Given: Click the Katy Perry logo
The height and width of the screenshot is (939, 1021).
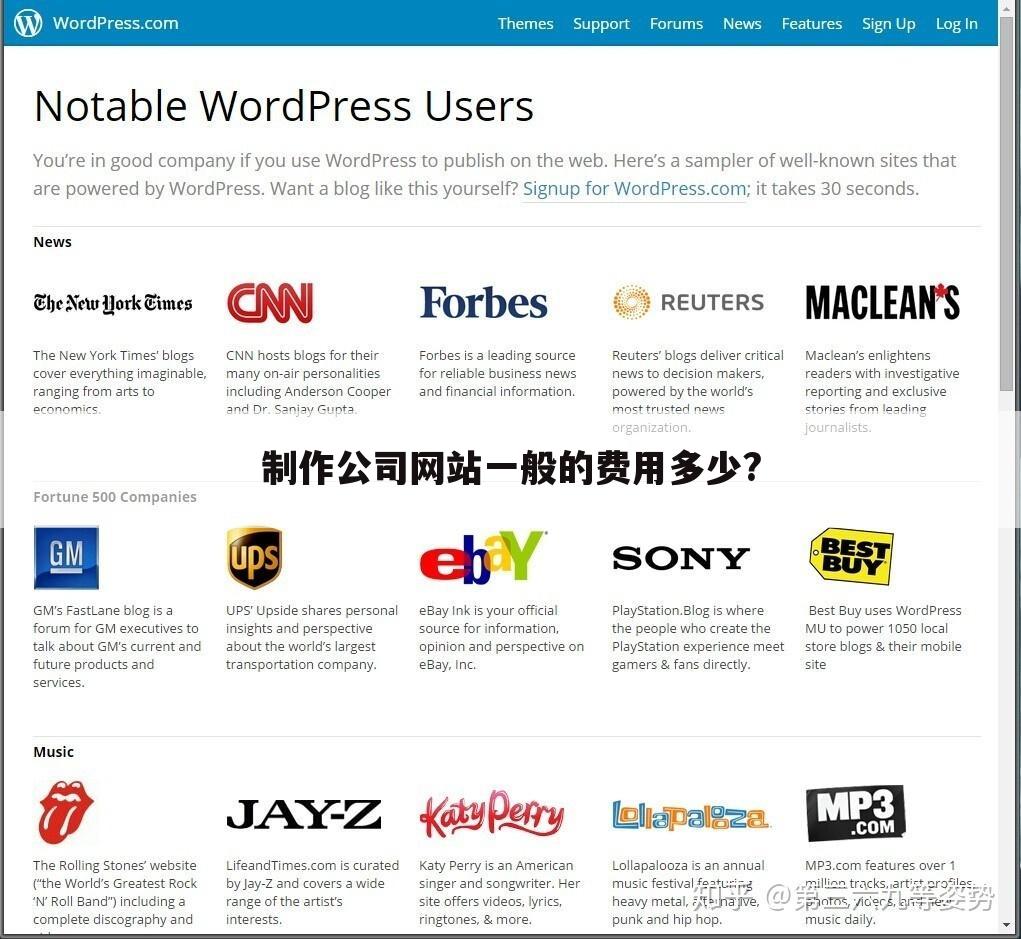Looking at the screenshot, I should 493,812.
